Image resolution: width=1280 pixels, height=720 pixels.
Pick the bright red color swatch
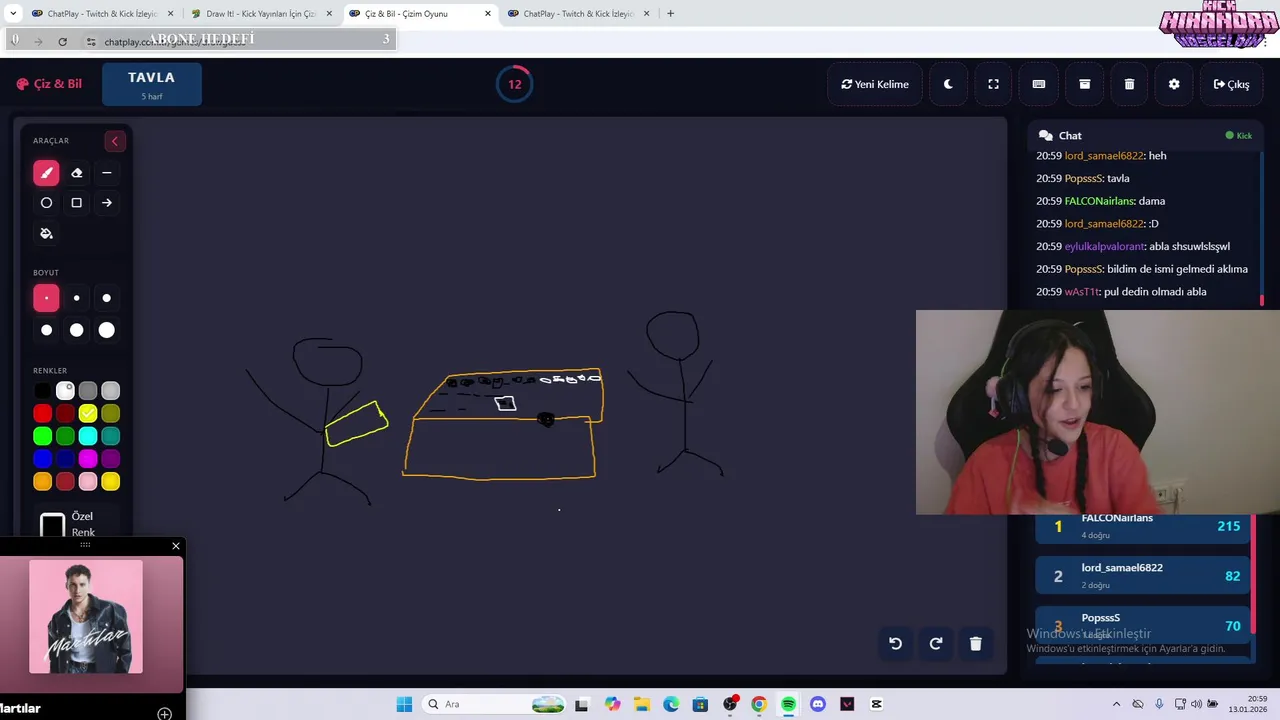tap(42, 413)
